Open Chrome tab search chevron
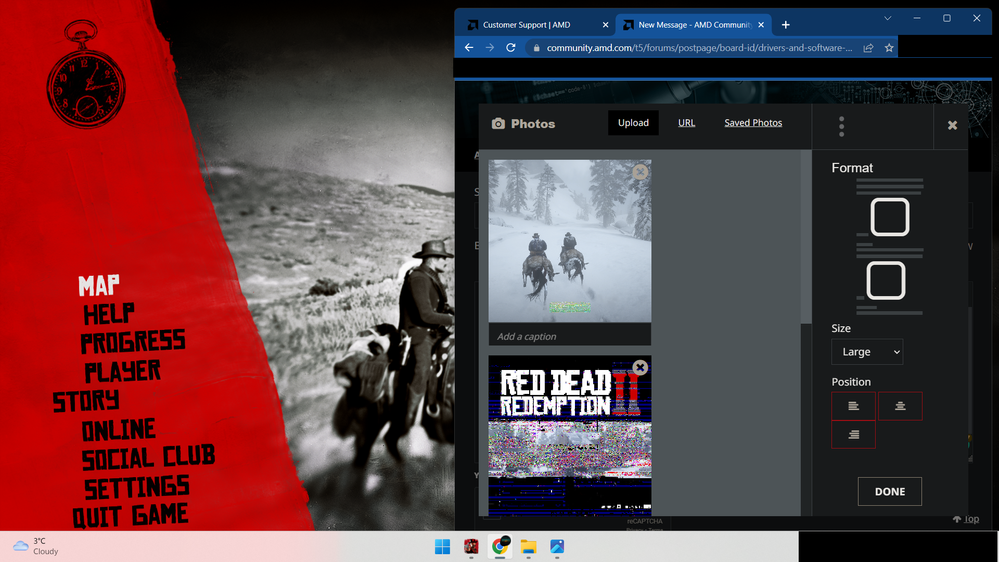Viewport: 999px width, 562px height. point(887,18)
